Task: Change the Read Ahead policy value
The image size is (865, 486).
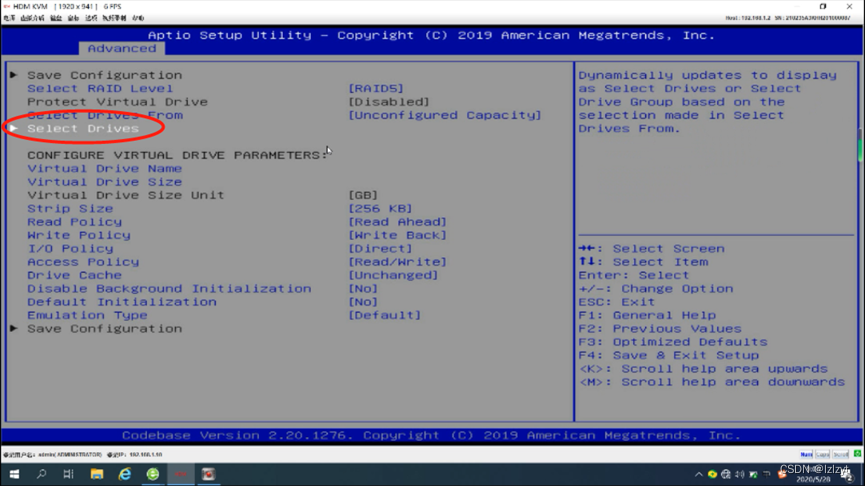Action: pos(397,222)
